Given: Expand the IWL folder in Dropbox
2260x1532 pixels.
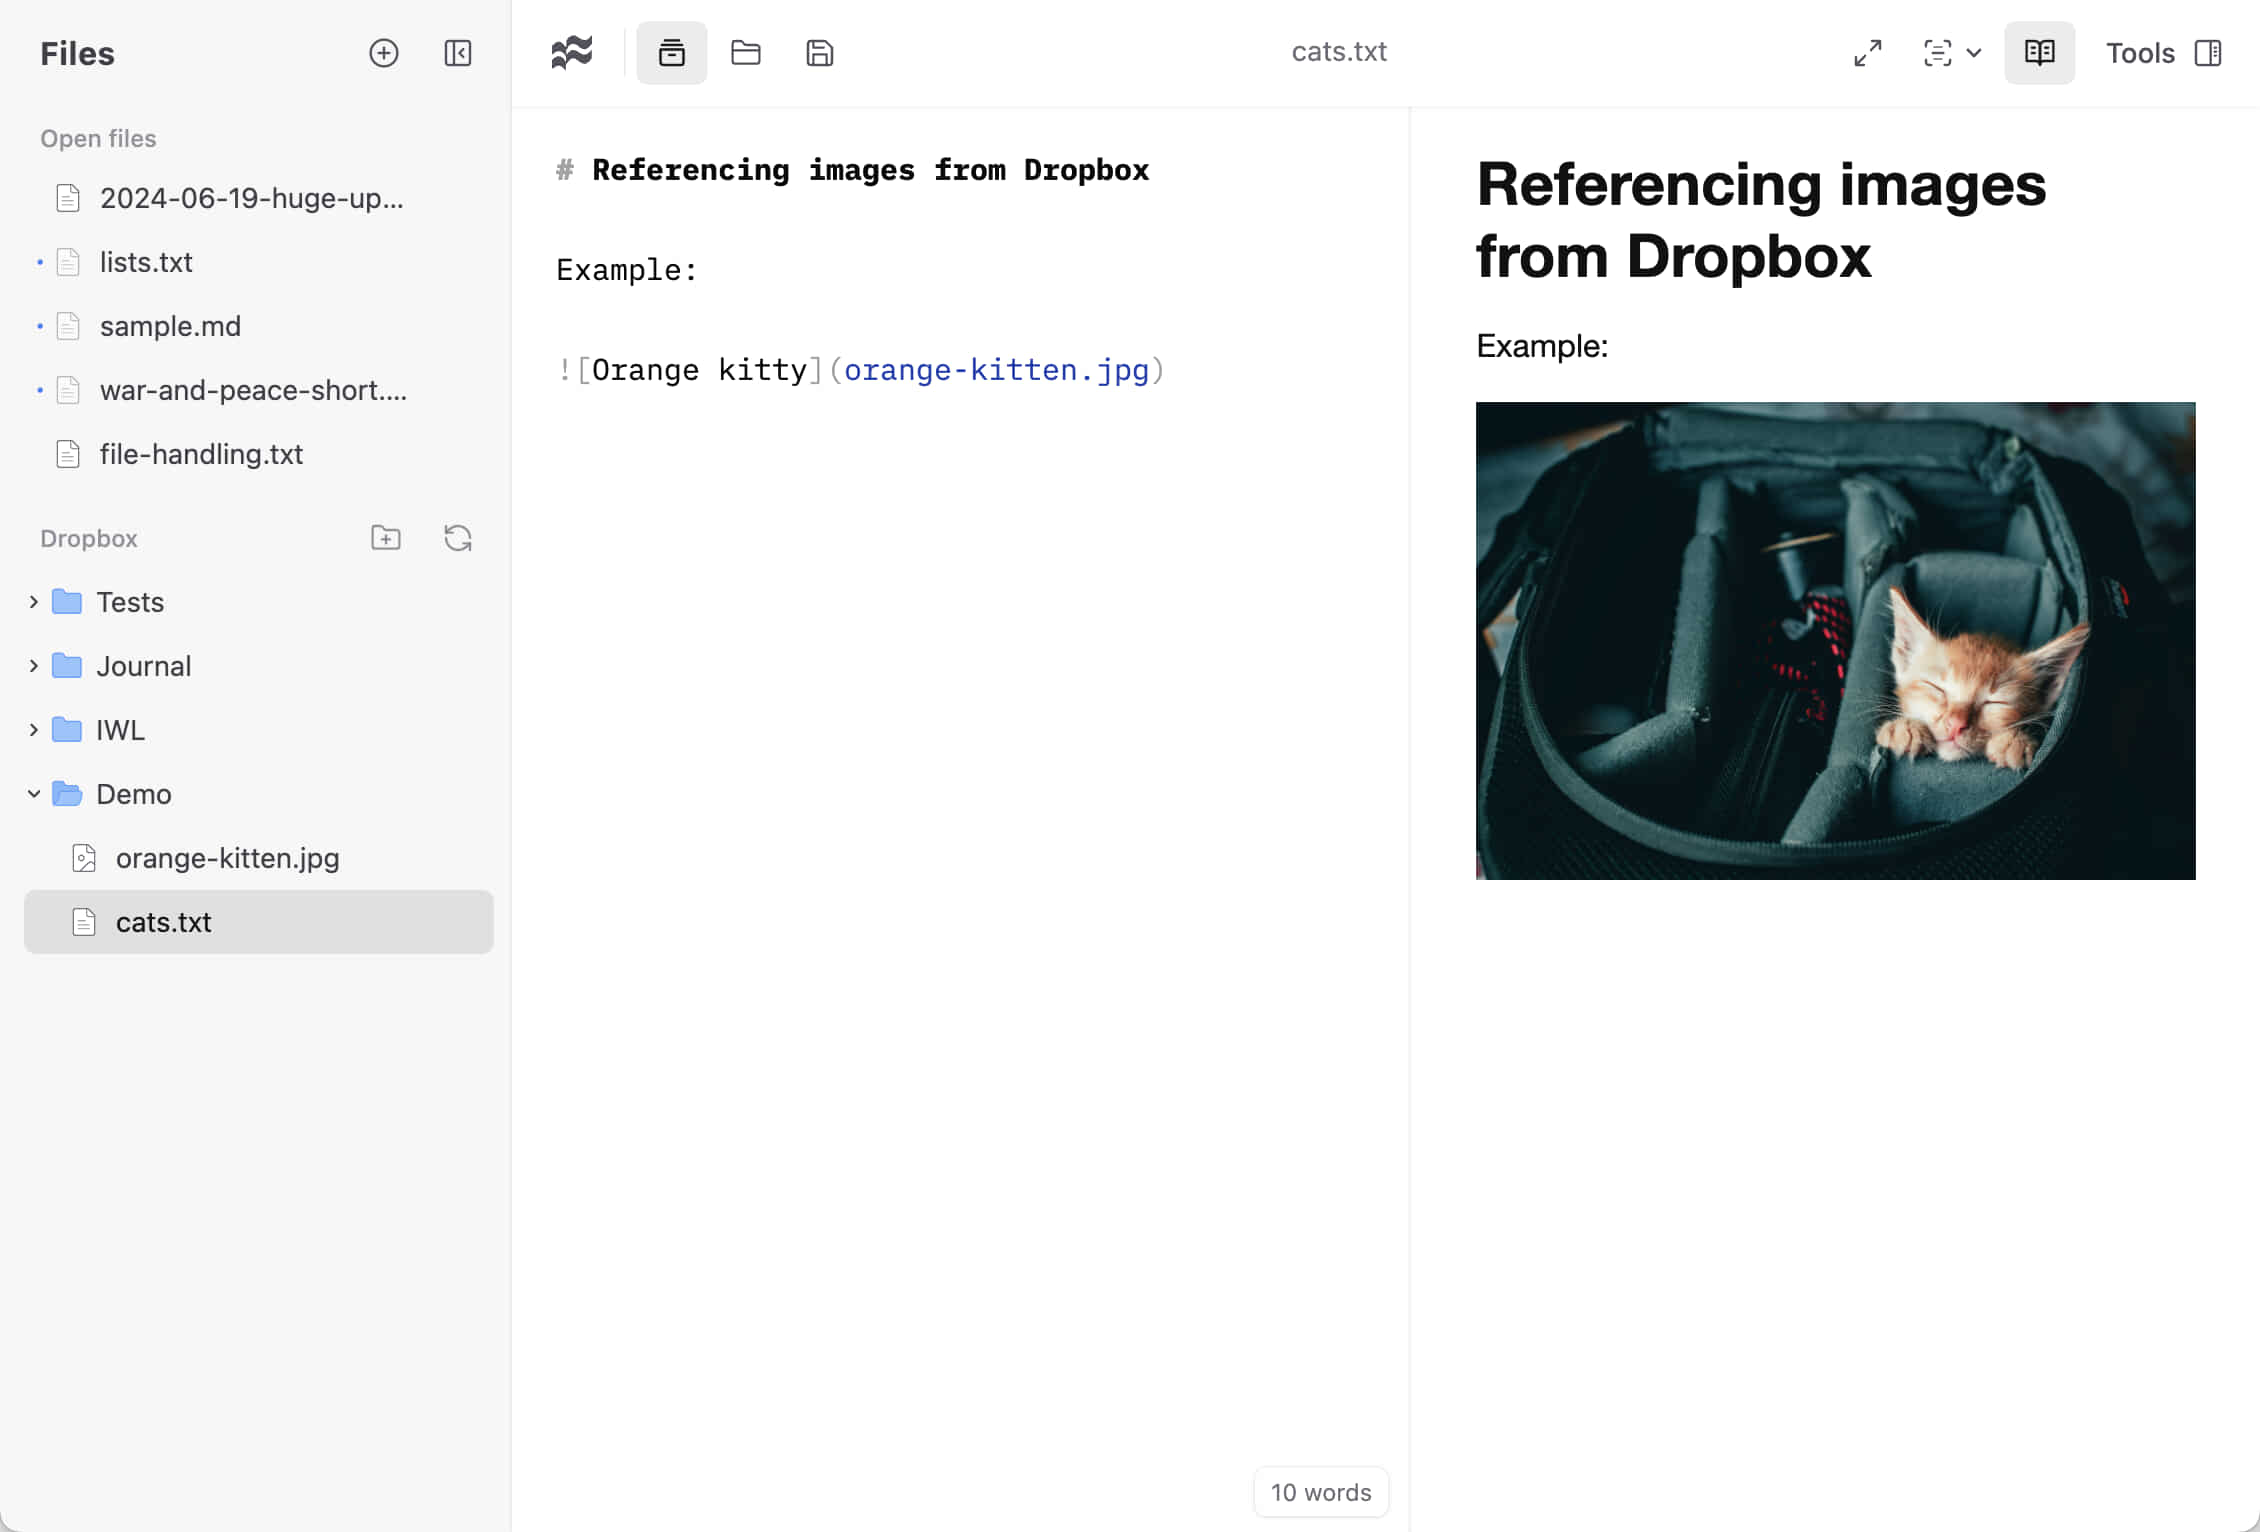Looking at the screenshot, I should (32, 730).
